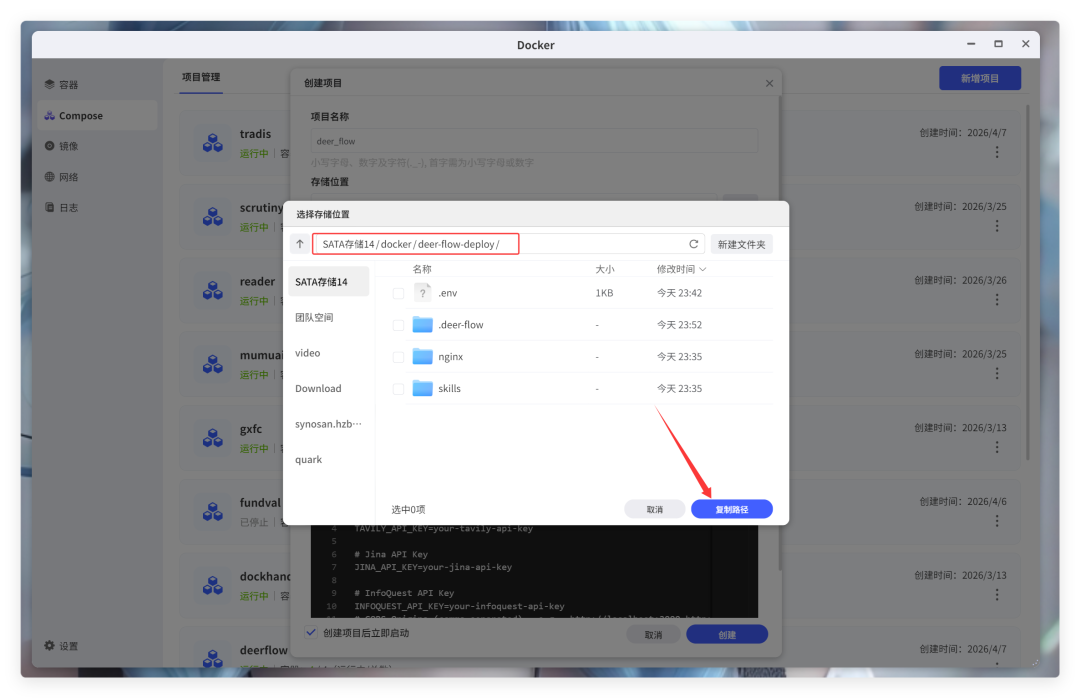Open the Compose sidebar section
Viewport: 1080px width, 698px height.
(97, 115)
